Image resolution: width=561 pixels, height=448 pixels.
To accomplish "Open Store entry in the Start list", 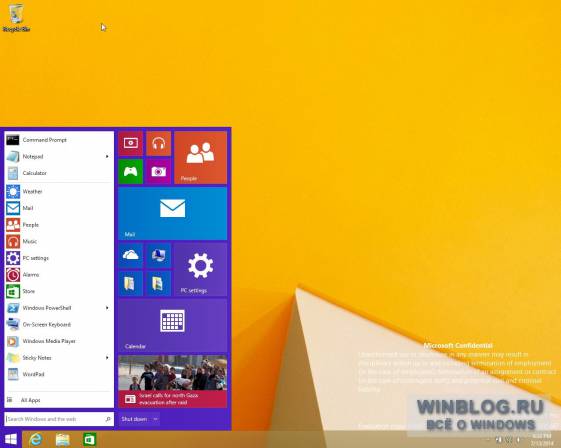I will (x=59, y=291).
